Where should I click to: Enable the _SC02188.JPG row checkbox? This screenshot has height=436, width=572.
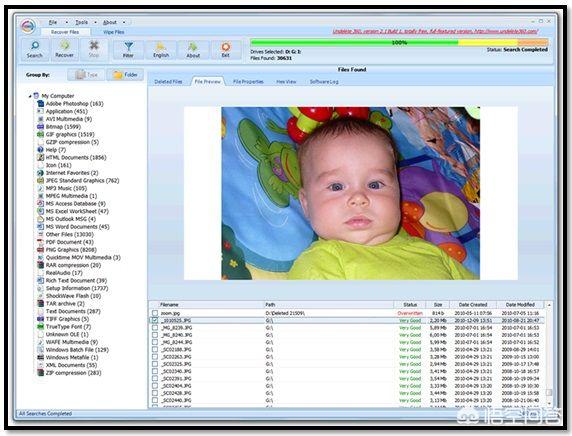(x=155, y=350)
